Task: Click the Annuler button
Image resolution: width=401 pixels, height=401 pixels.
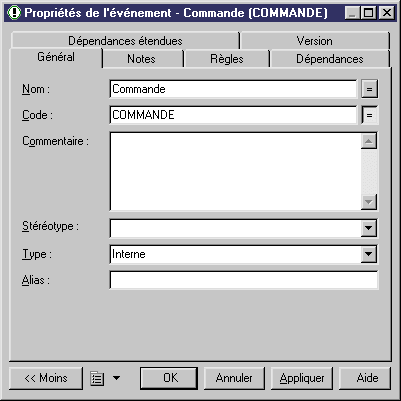Action: click(234, 378)
